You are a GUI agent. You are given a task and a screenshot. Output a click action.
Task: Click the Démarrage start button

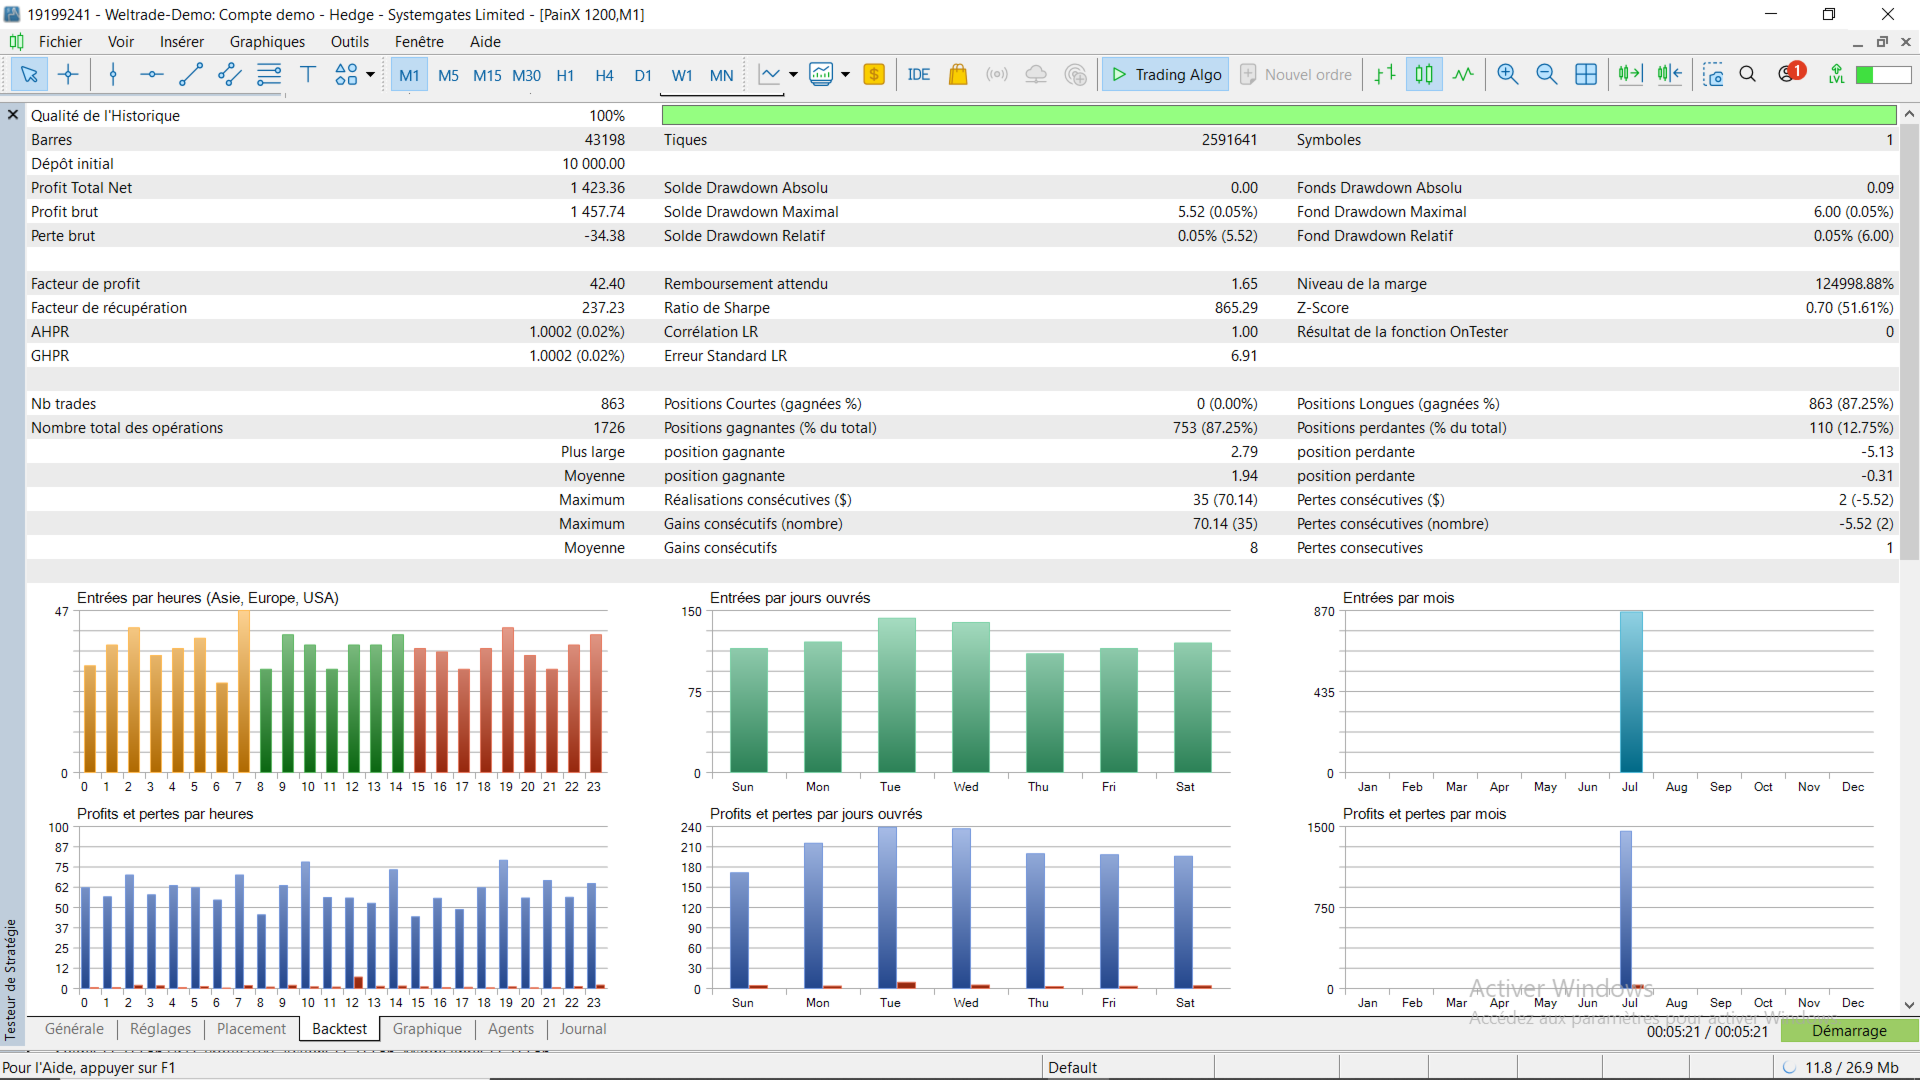coord(1849,1031)
